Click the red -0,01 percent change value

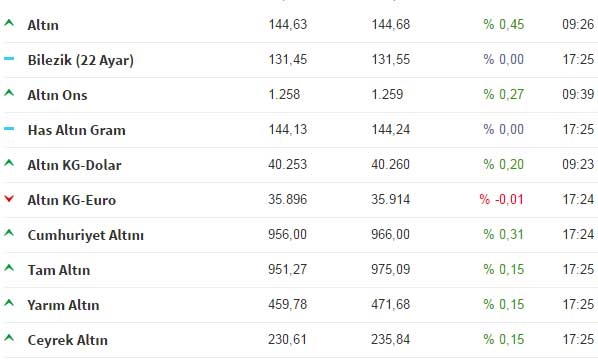click(502, 200)
